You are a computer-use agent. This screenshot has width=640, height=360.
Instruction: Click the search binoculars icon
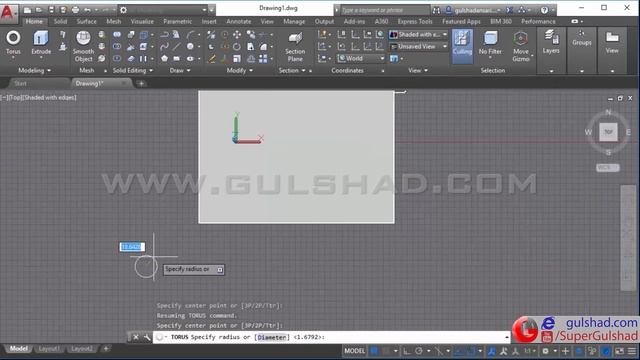pyautogui.click(x=436, y=10)
